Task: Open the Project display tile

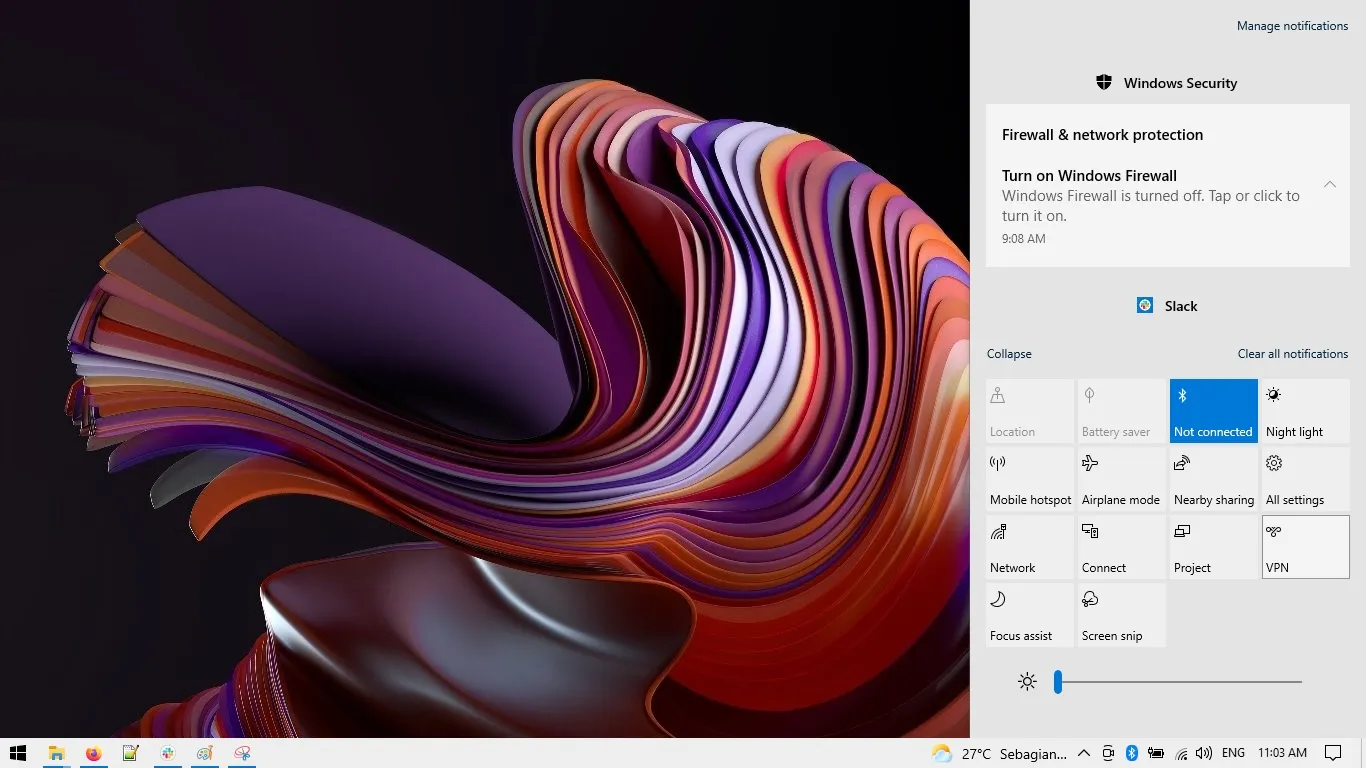Action: (1213, 547)
